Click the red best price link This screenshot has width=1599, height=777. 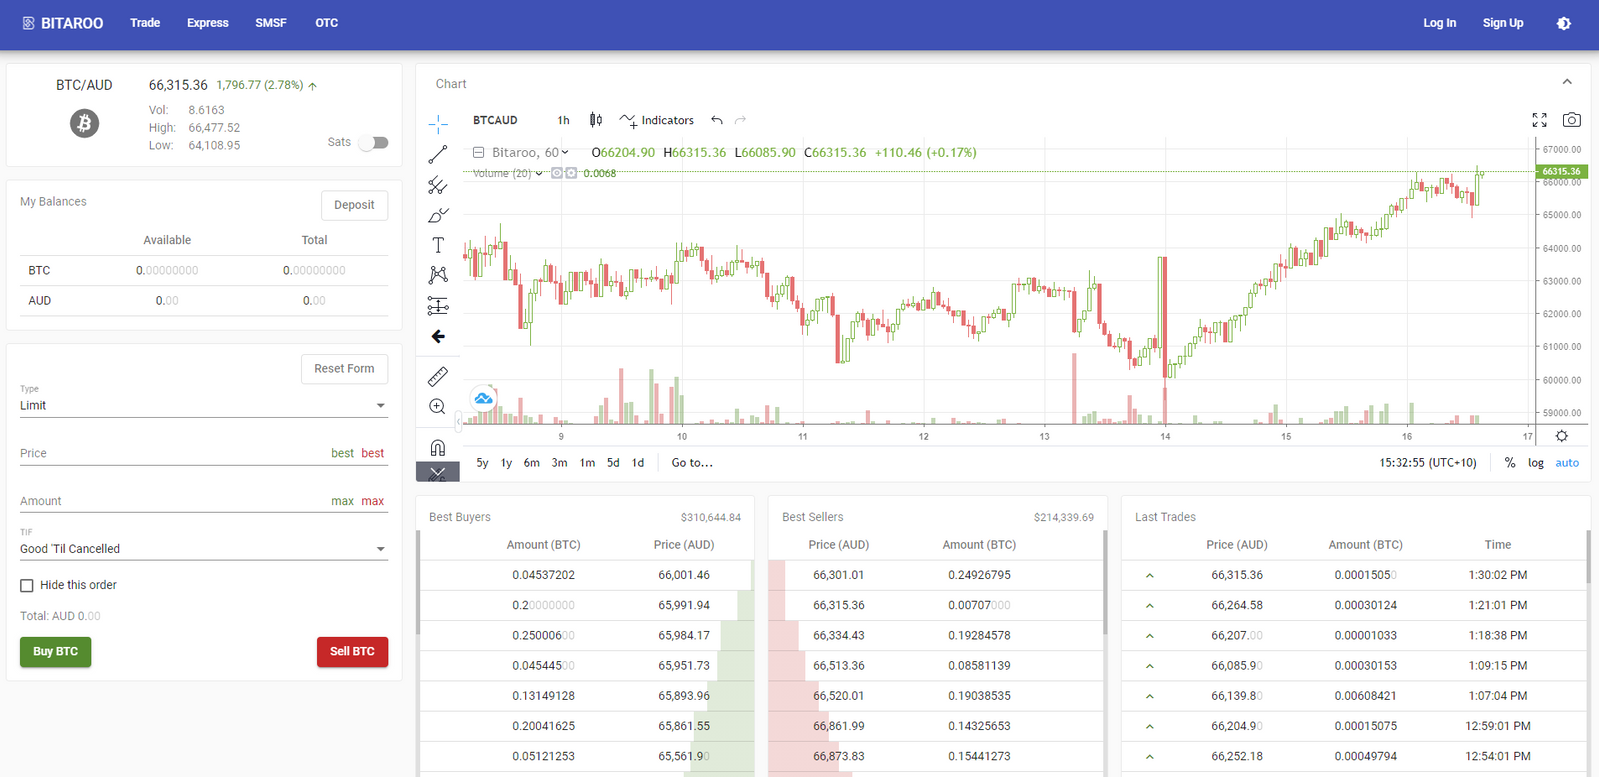coord(373,453)
